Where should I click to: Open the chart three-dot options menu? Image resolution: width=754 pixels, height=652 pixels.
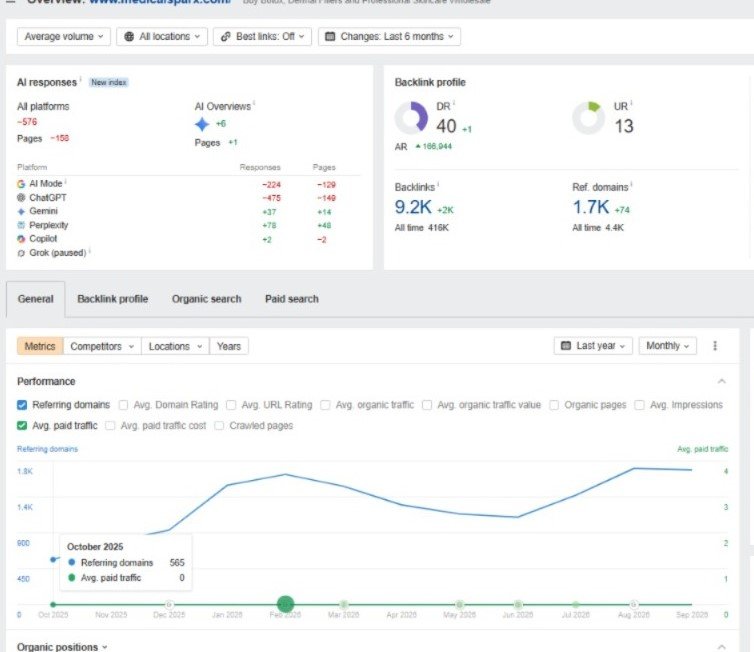pyautogui.click(x=715, y=346)
